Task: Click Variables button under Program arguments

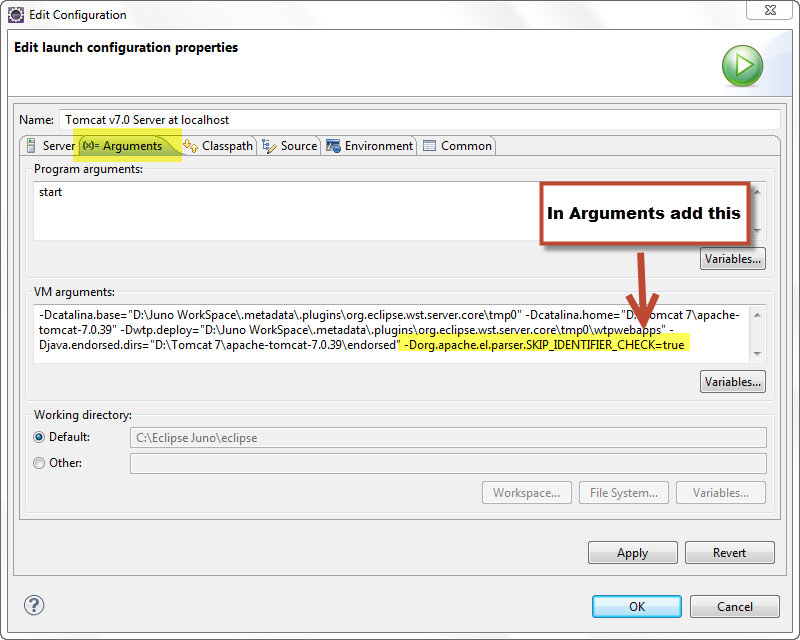Action: 733,259
